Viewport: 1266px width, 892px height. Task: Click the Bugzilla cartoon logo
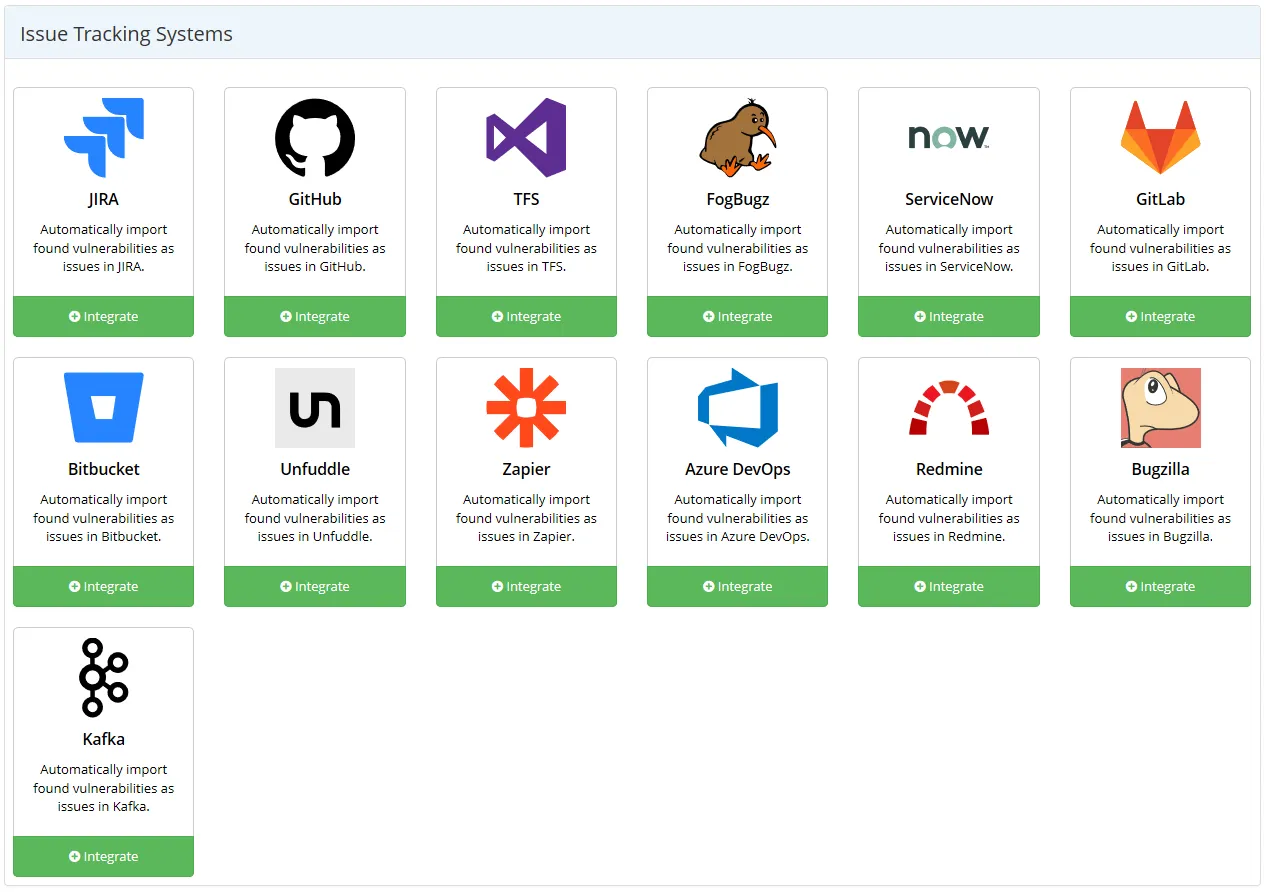tap(1160, 408)
